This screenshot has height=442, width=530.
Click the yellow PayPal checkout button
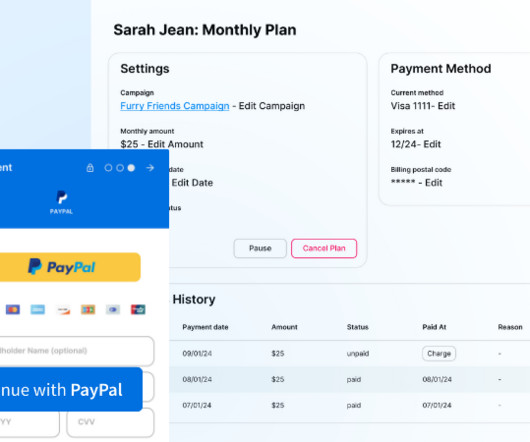point(70,267)
